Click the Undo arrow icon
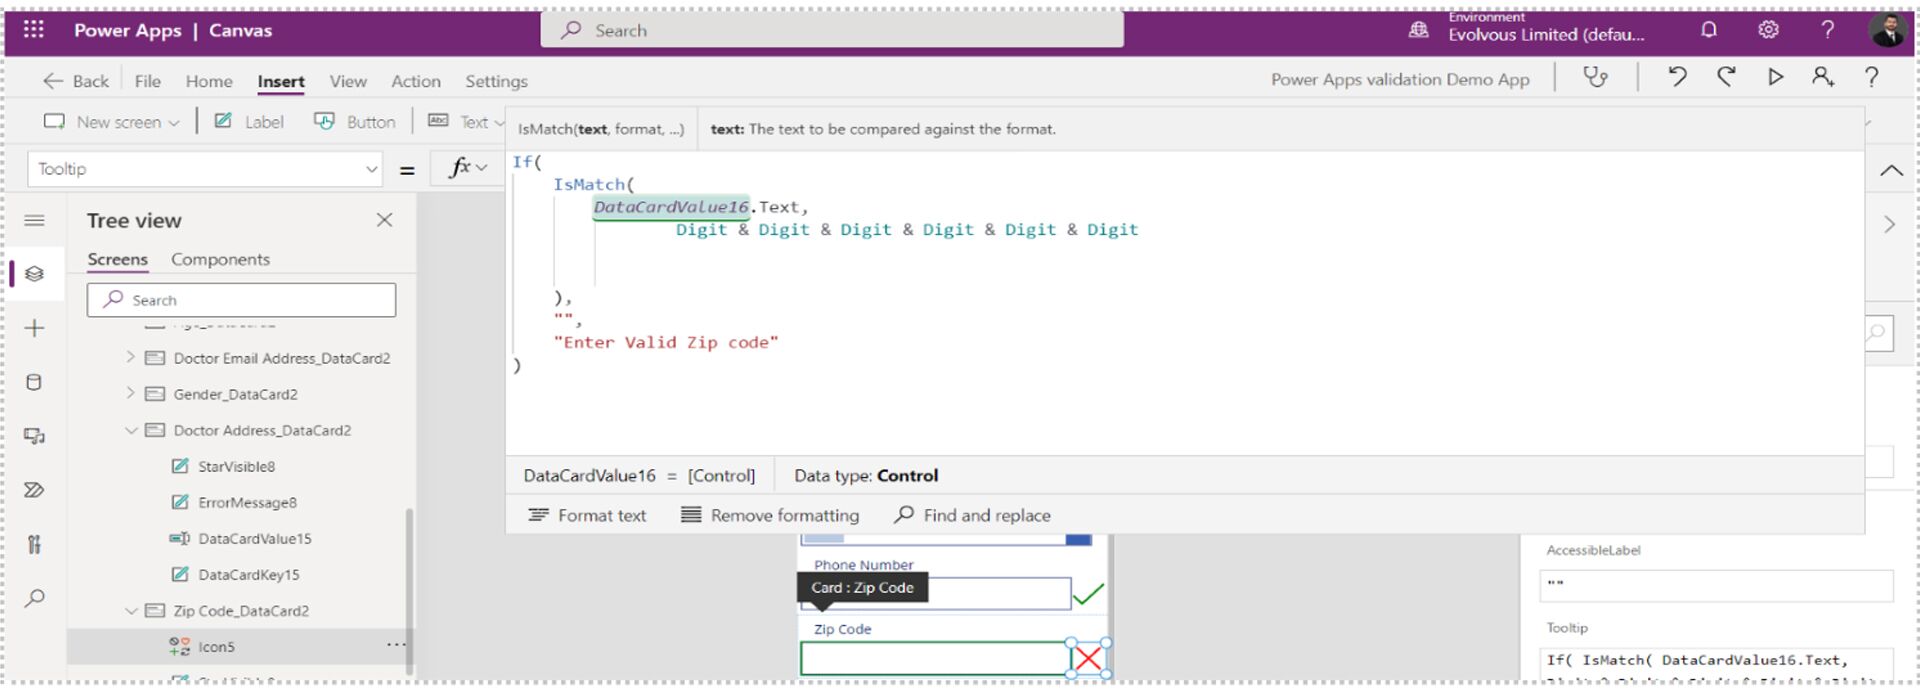 point(1677,78)
